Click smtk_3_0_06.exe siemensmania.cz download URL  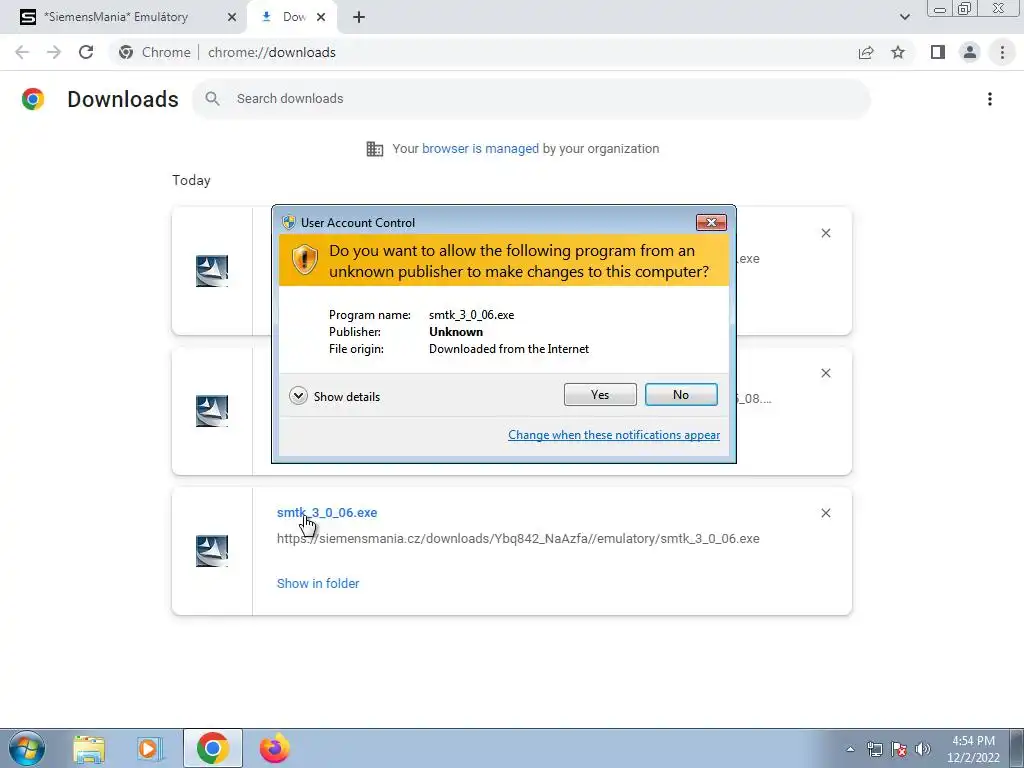pos(518,539)
